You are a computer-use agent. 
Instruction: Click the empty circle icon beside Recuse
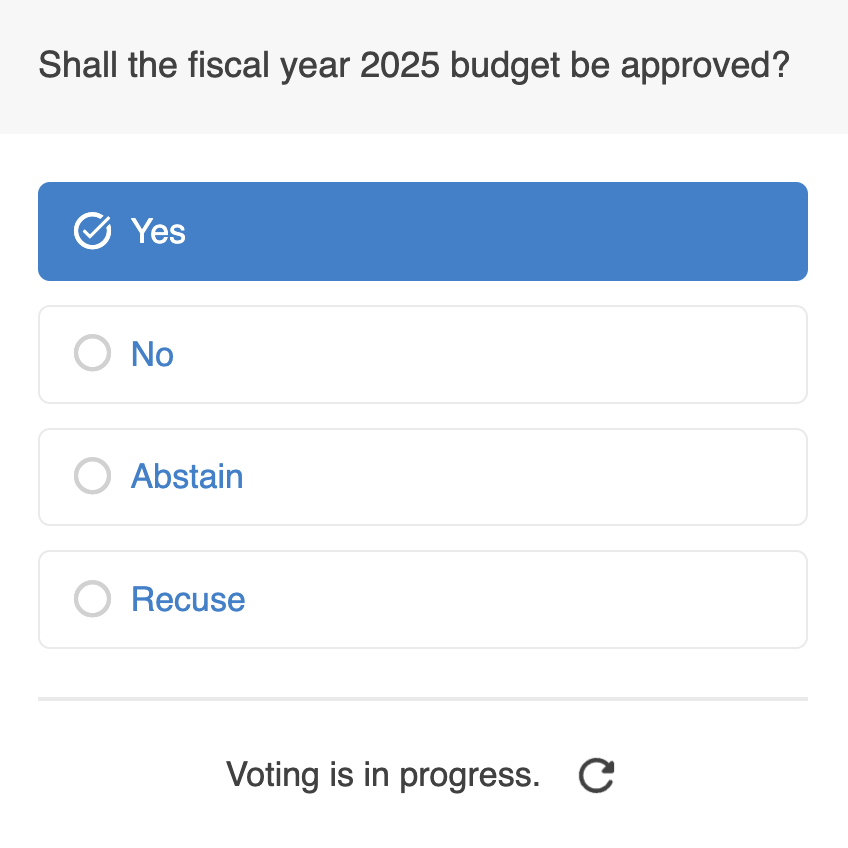(92, 599)
